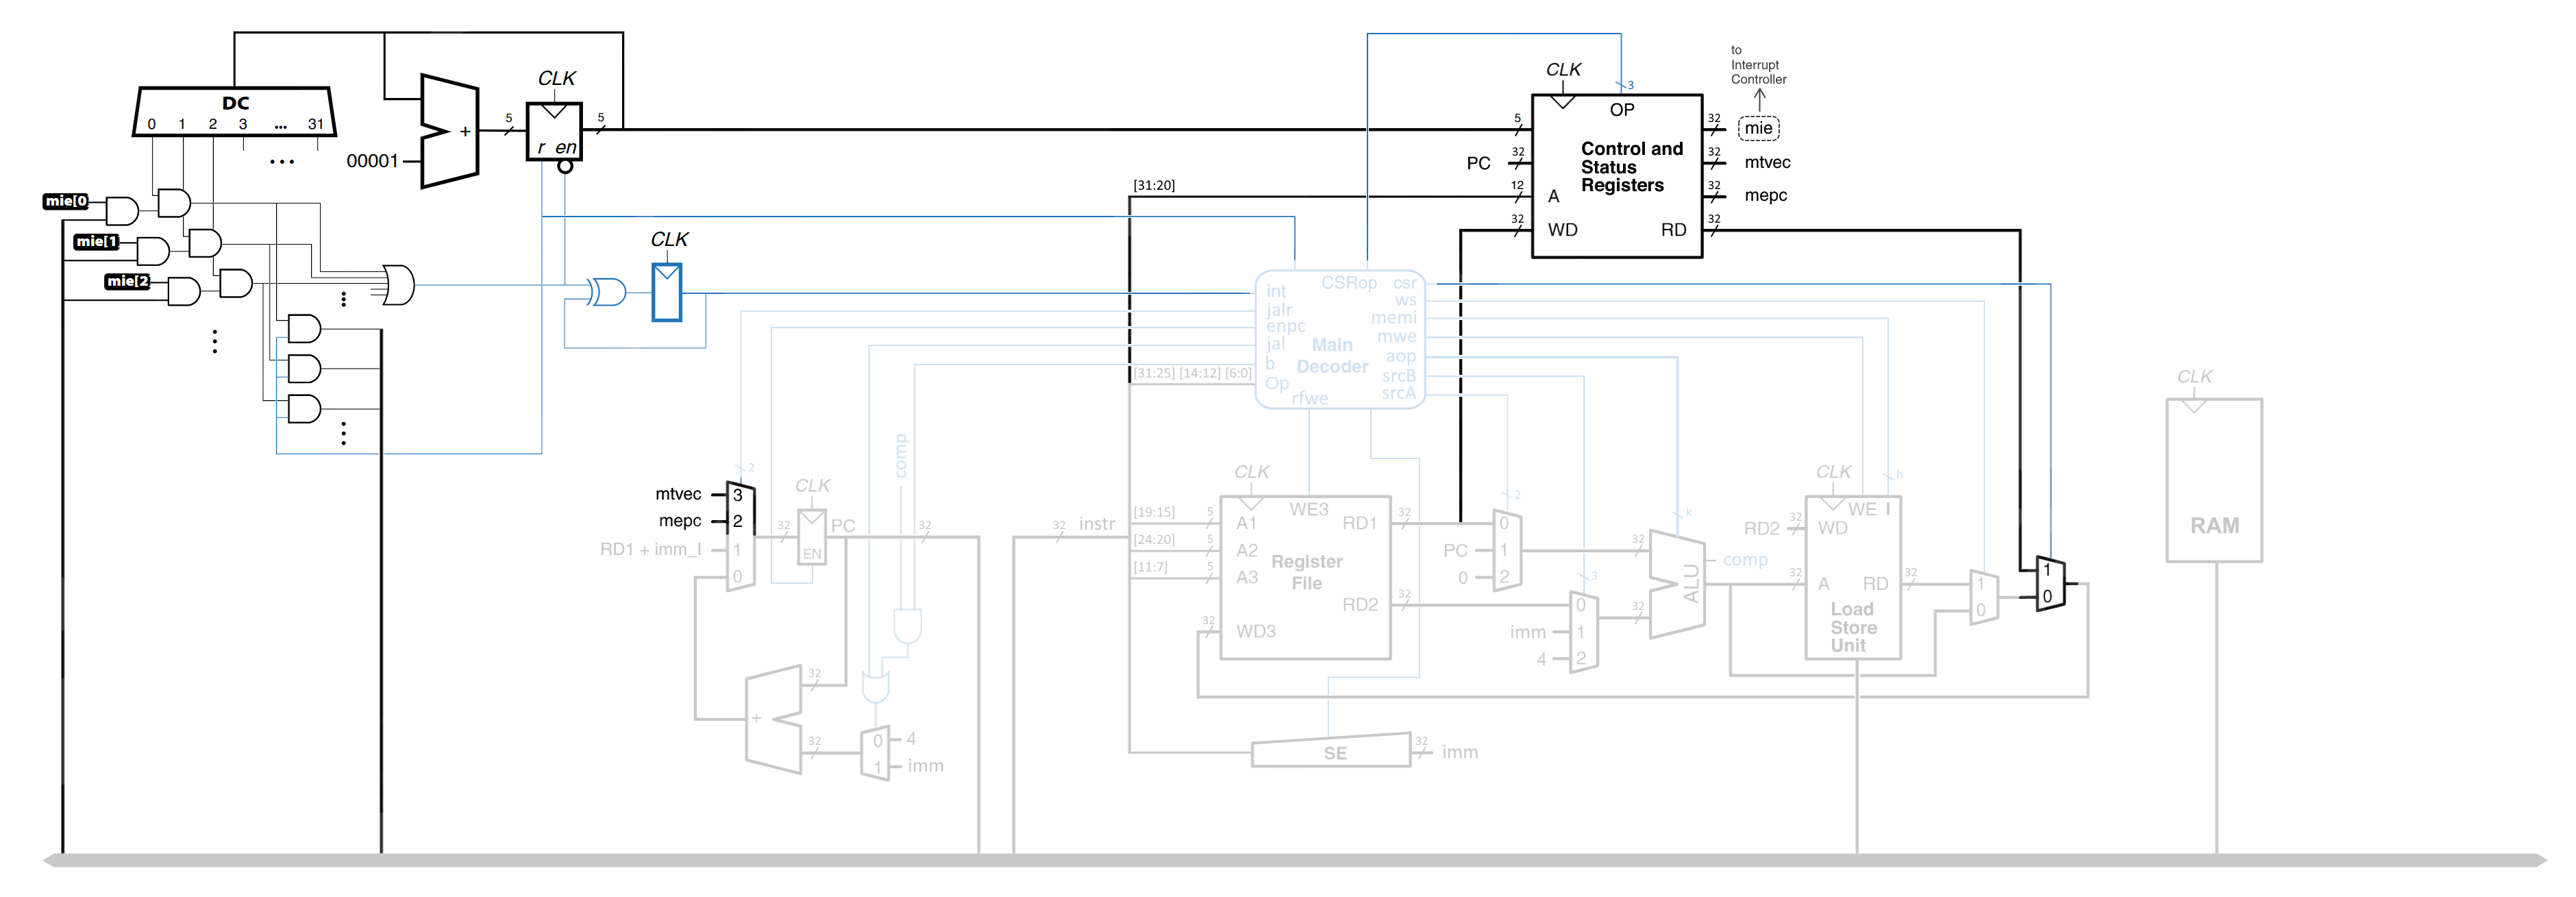Click the PC input label left of the CSR block

coord(1478,163)
